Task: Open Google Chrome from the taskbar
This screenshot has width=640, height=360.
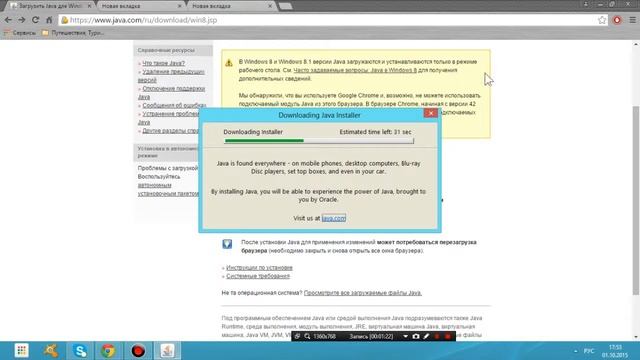Action: tap(108, 351)
